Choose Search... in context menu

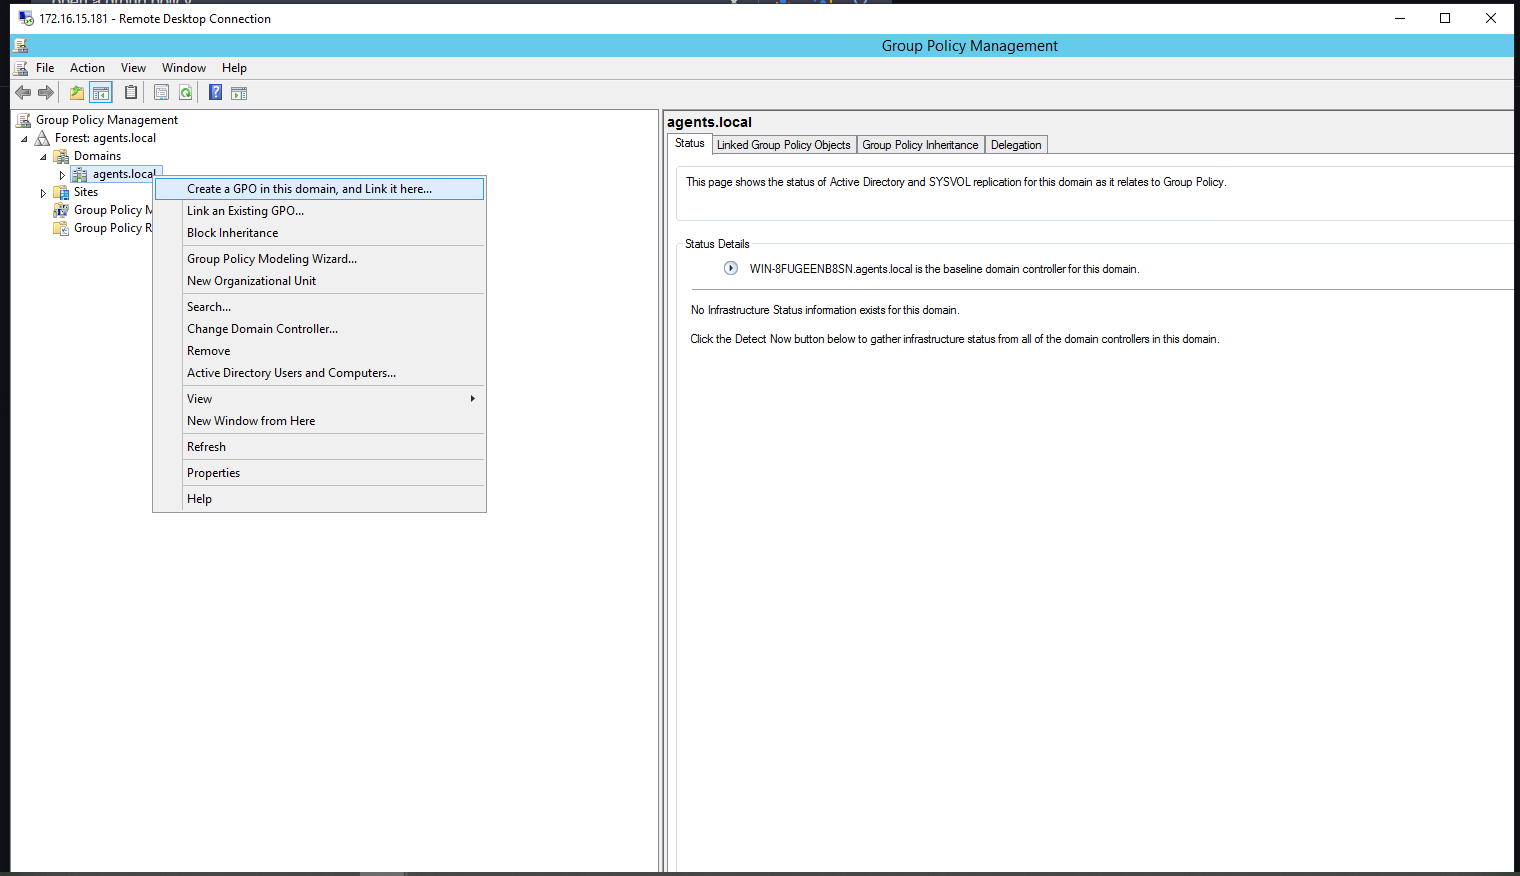tap(319, 307)
